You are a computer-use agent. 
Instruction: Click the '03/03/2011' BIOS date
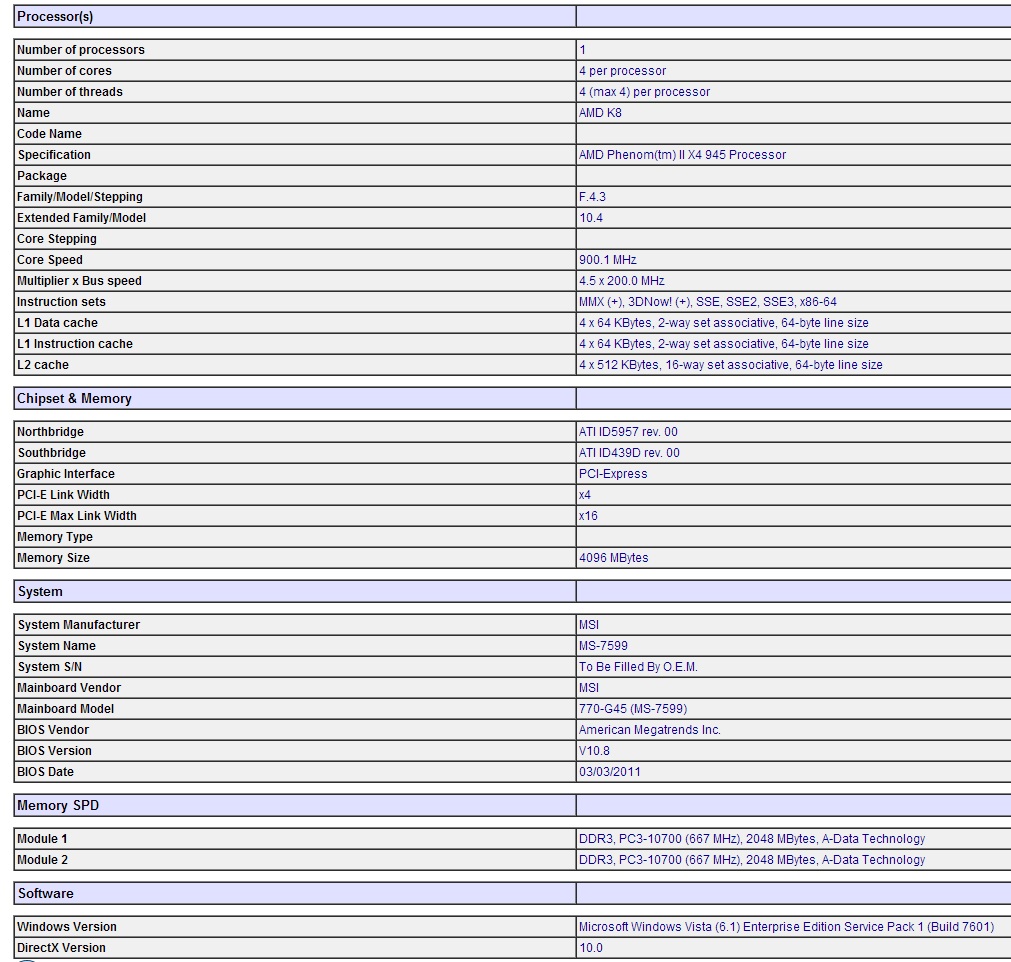(x=609, y=772)
